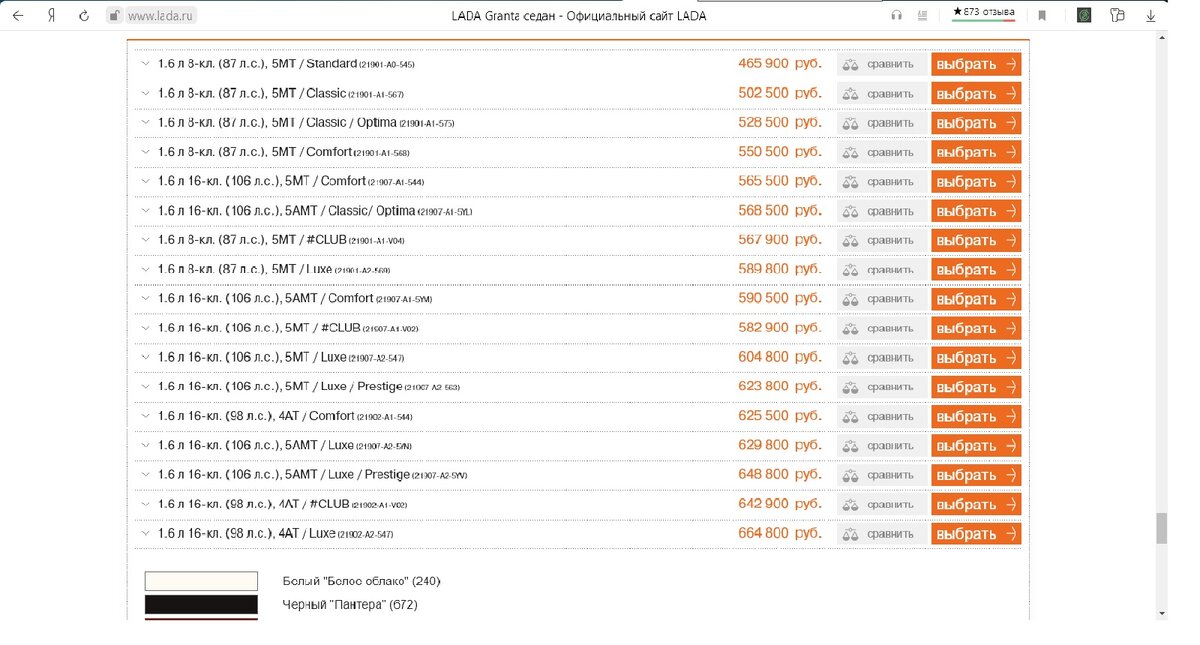1200x645 pixels.
Task: Expand the 5AMT / Classic/ Optima row chevron
Action: point(145,211)
